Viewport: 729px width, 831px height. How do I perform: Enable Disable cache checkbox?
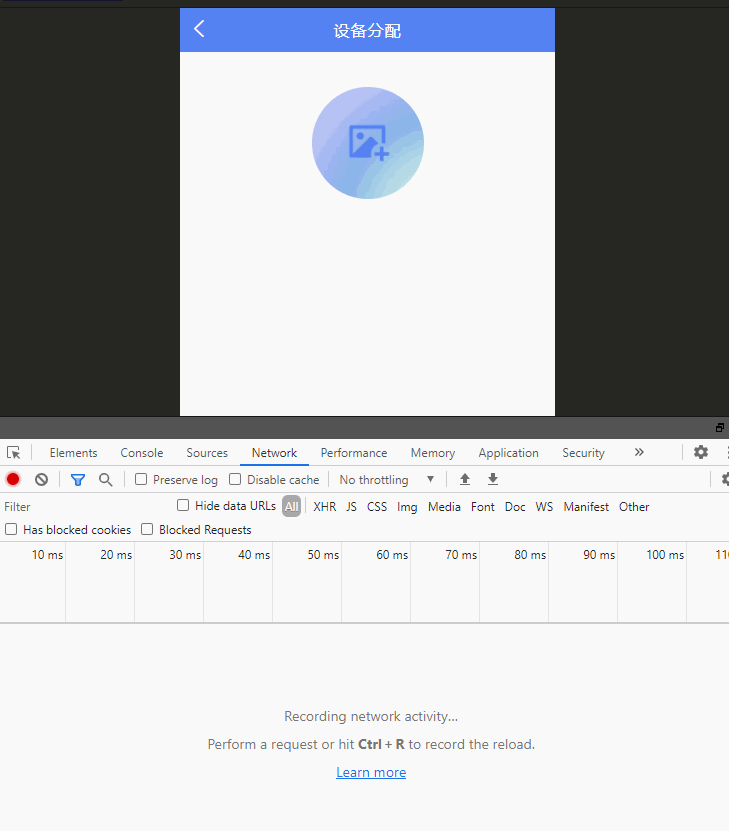tap(235, 479)
